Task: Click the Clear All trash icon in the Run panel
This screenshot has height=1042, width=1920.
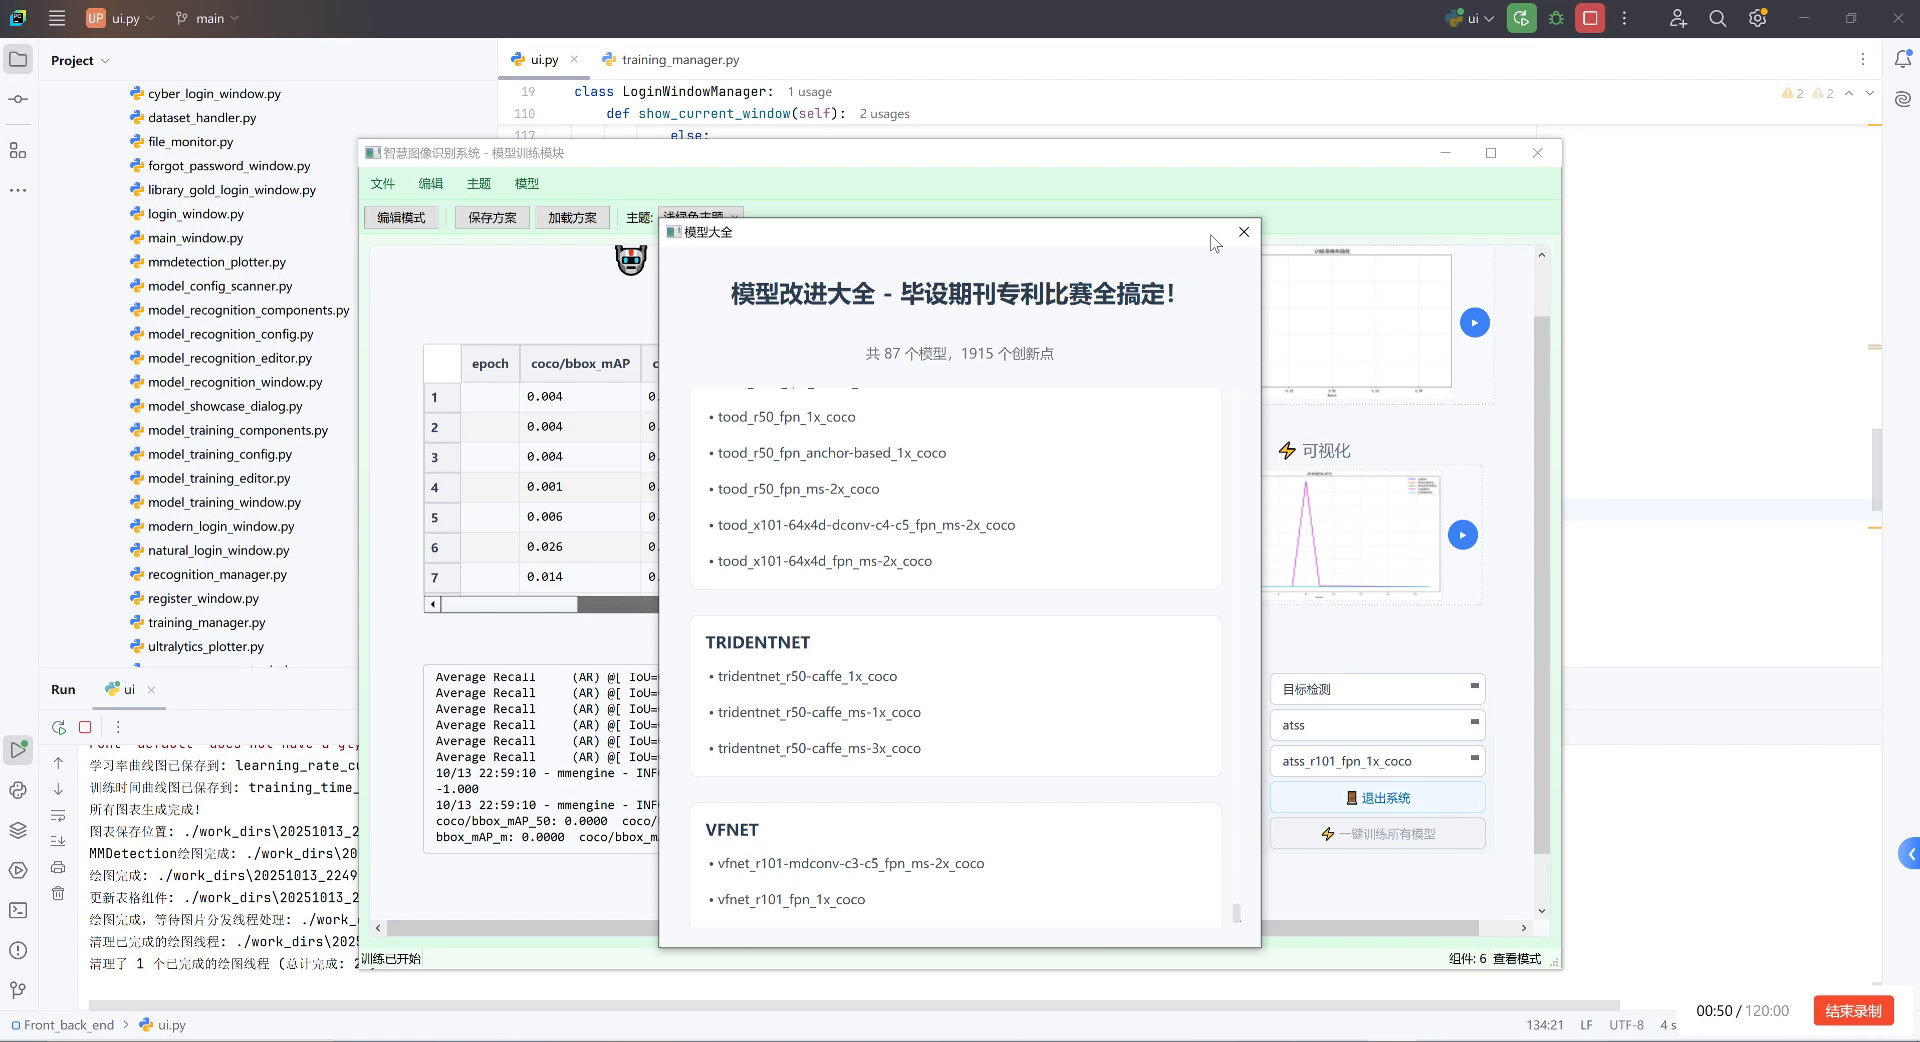Action: 58,893
